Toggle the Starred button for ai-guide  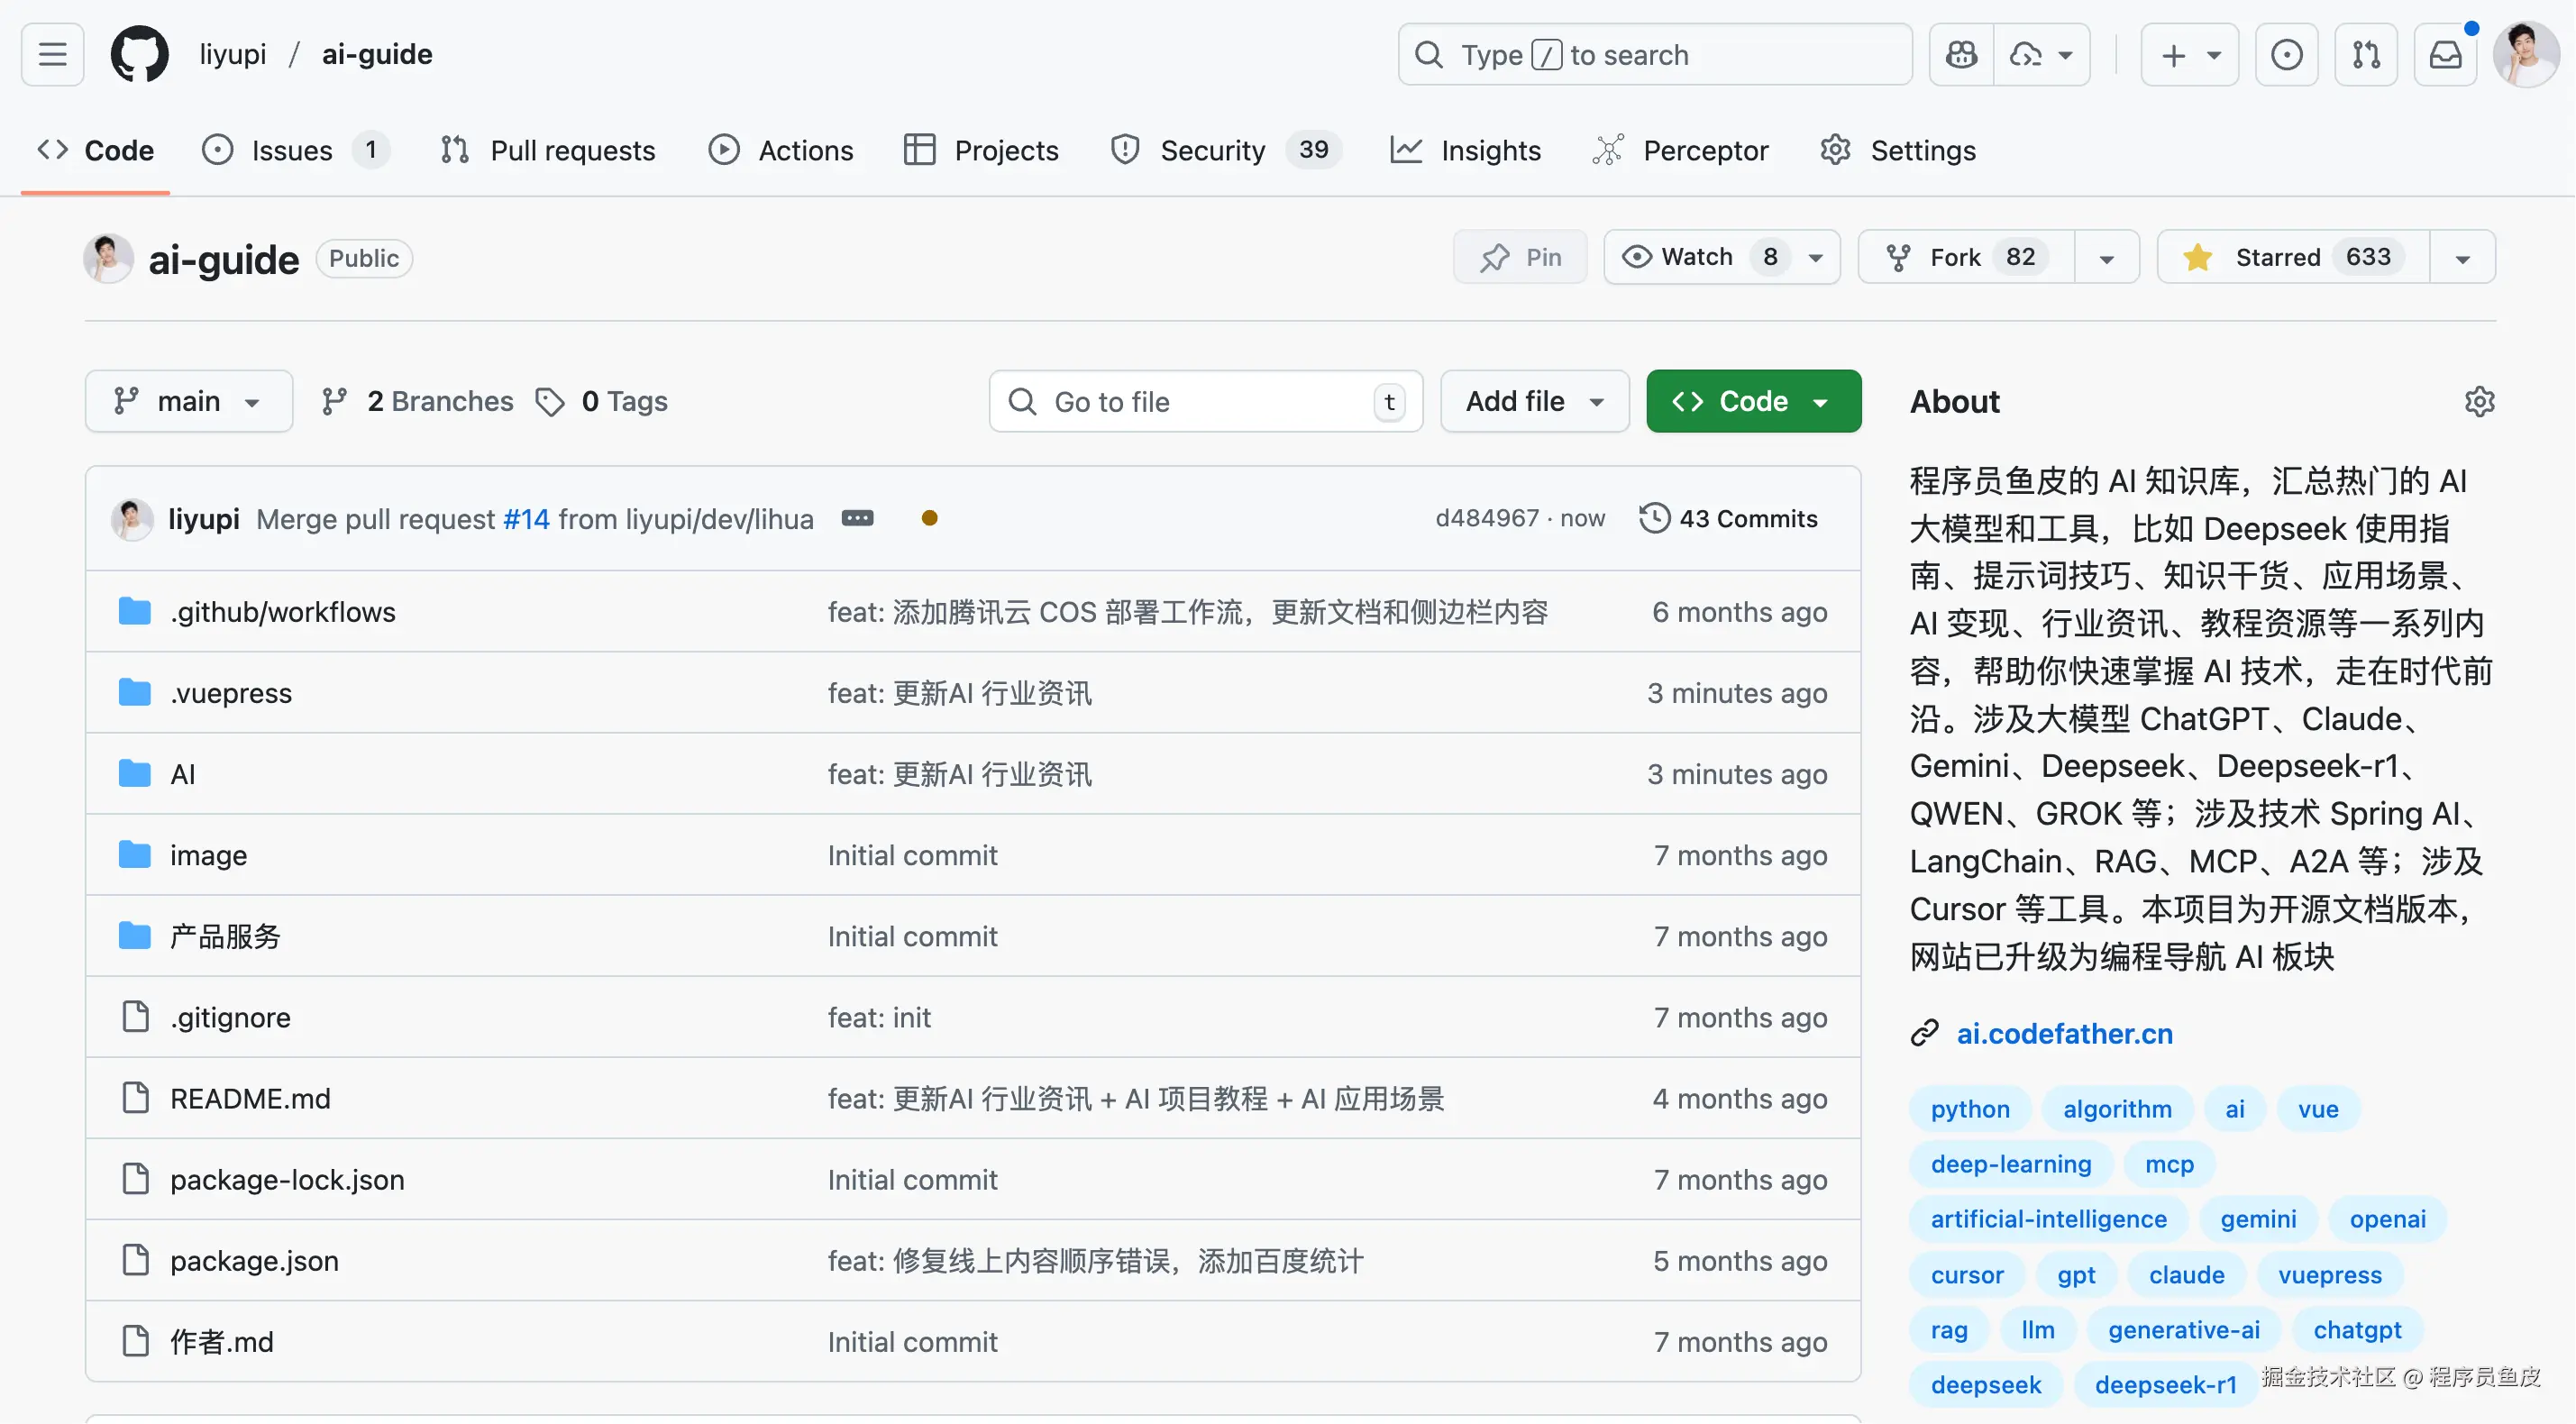[2293, 257]
